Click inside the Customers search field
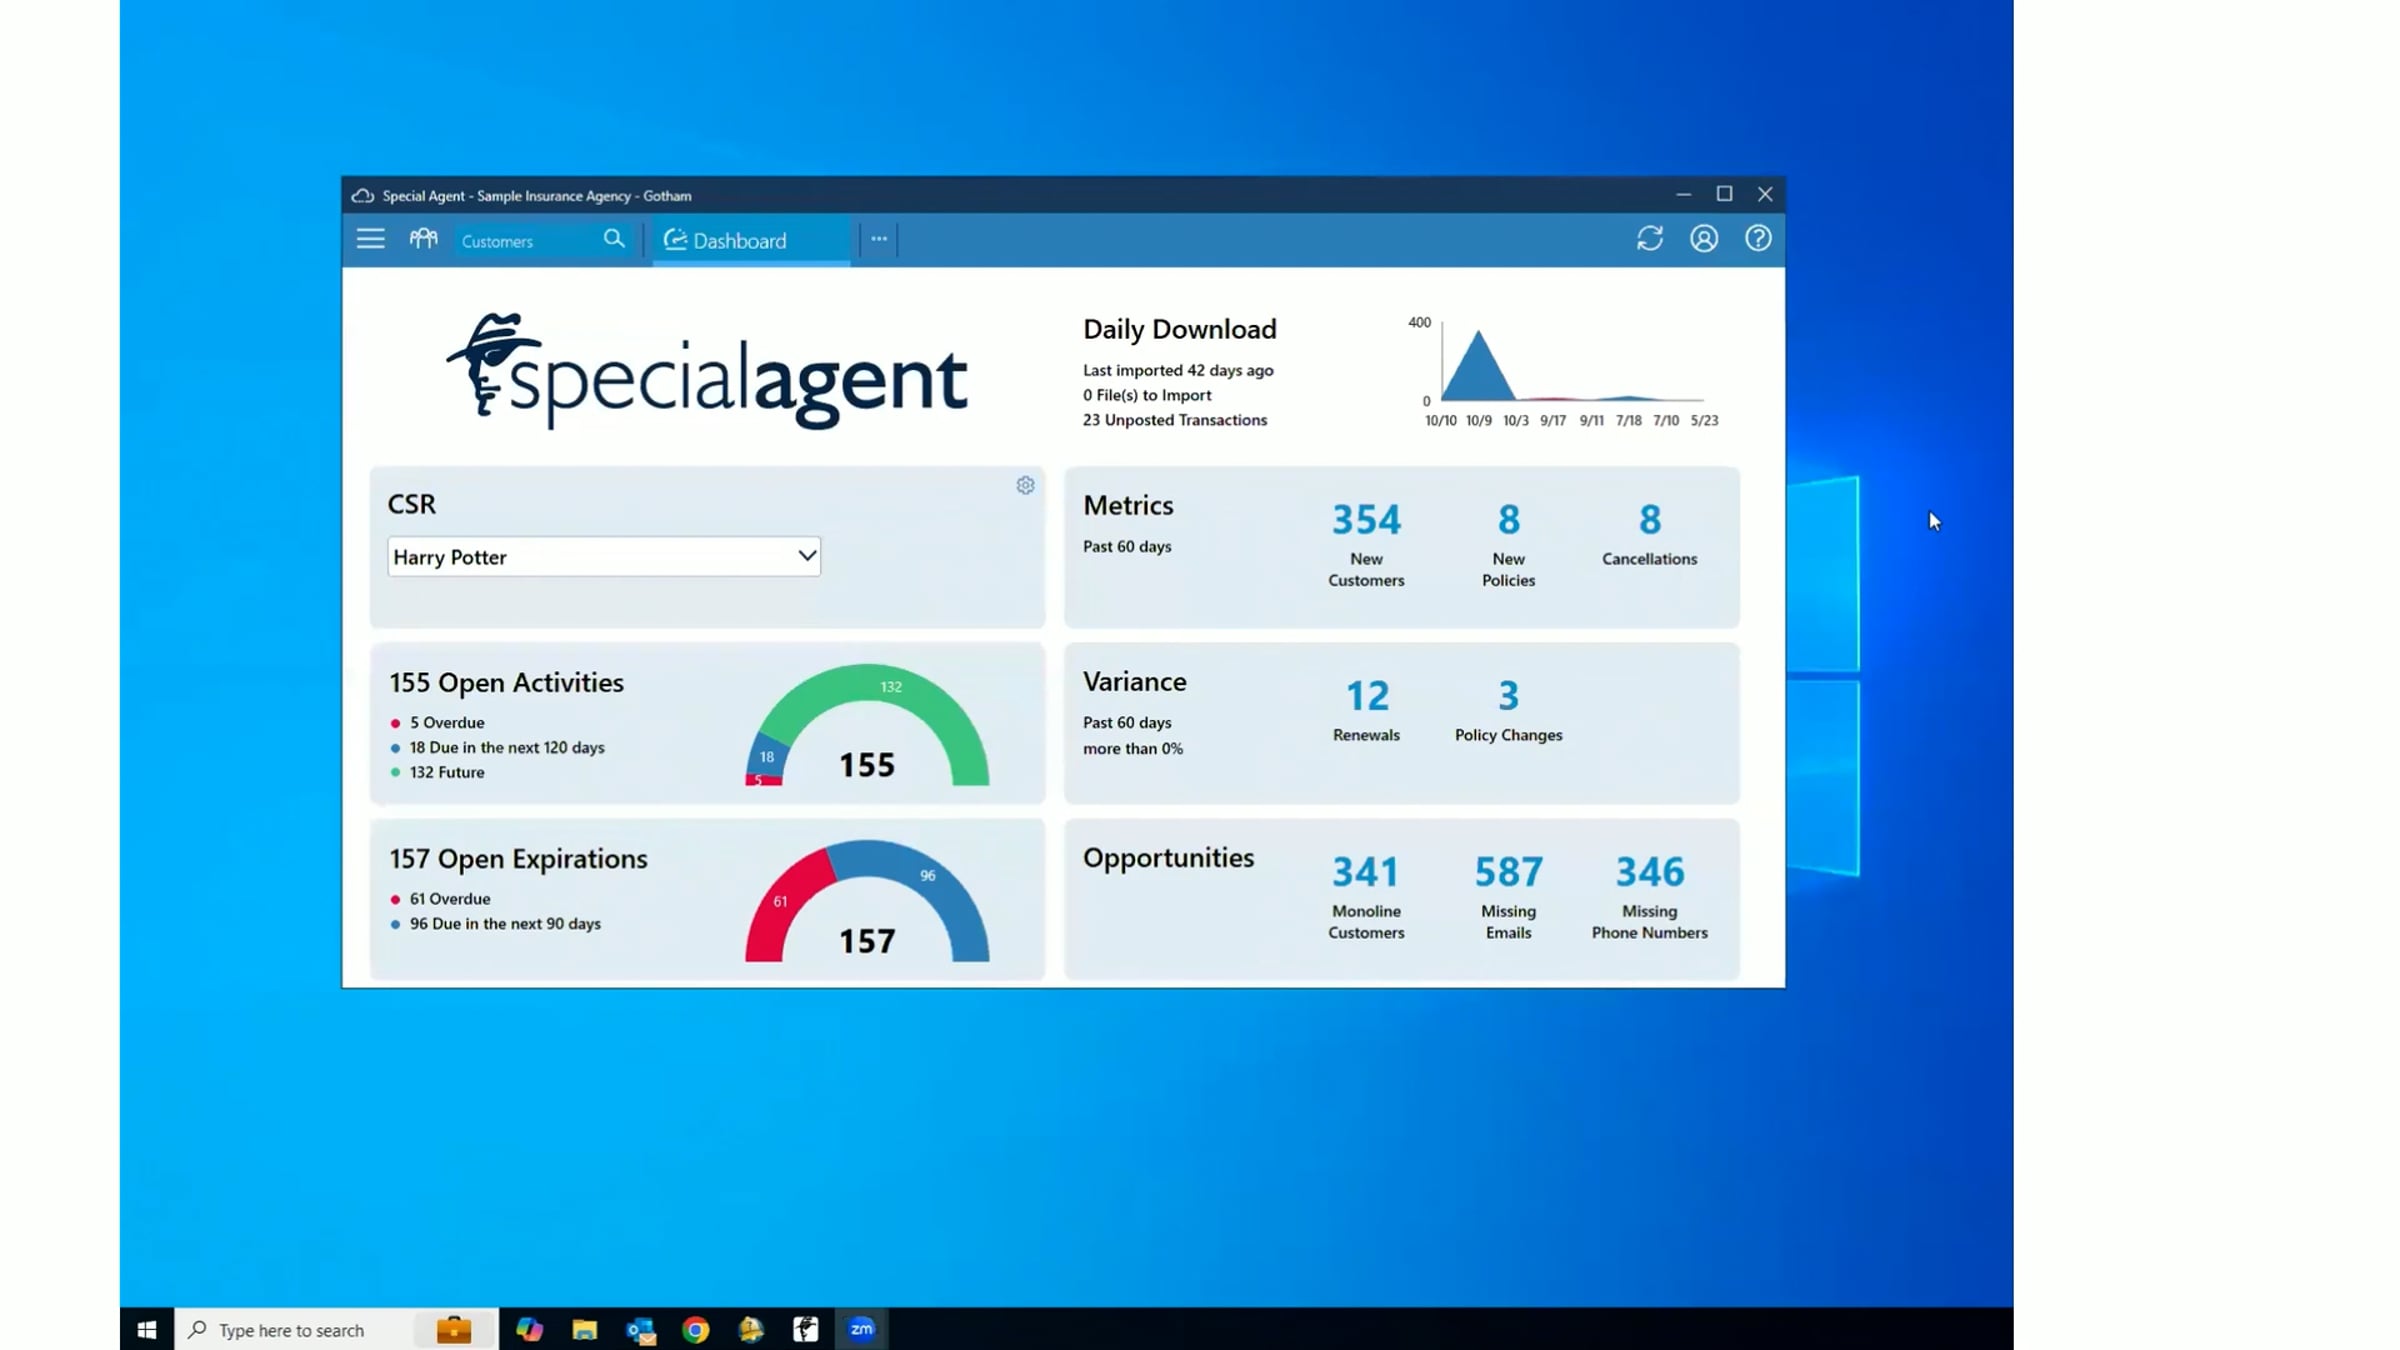 pyautogui.click(x=520, y=240)
